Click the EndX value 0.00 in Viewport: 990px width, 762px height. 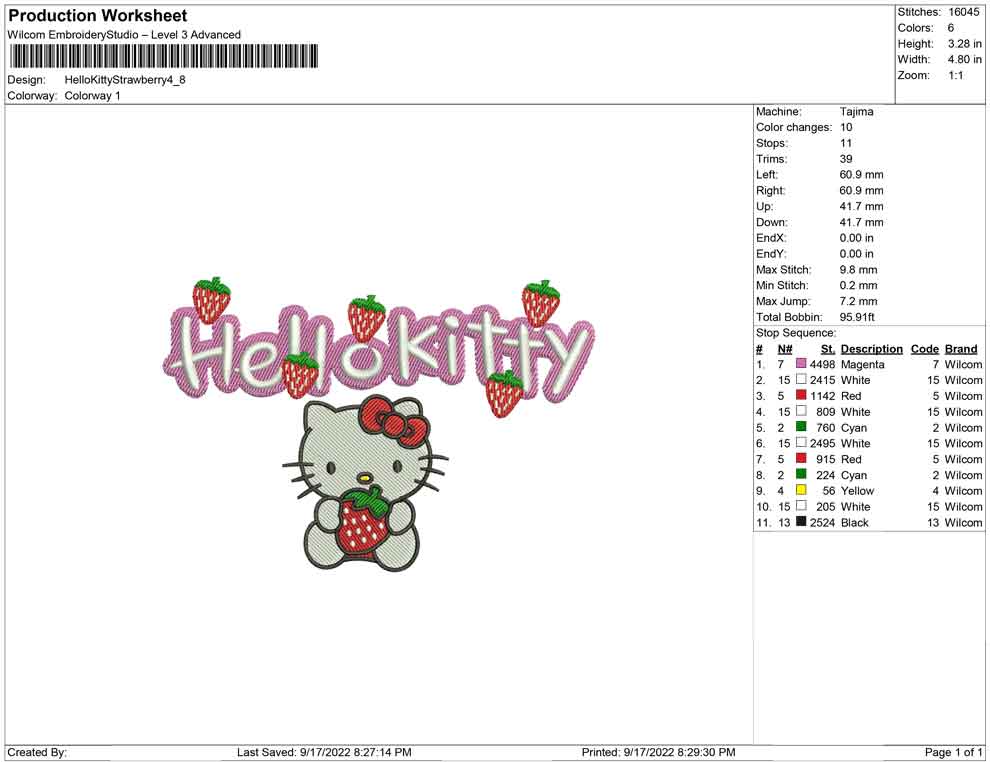(857, 238)
